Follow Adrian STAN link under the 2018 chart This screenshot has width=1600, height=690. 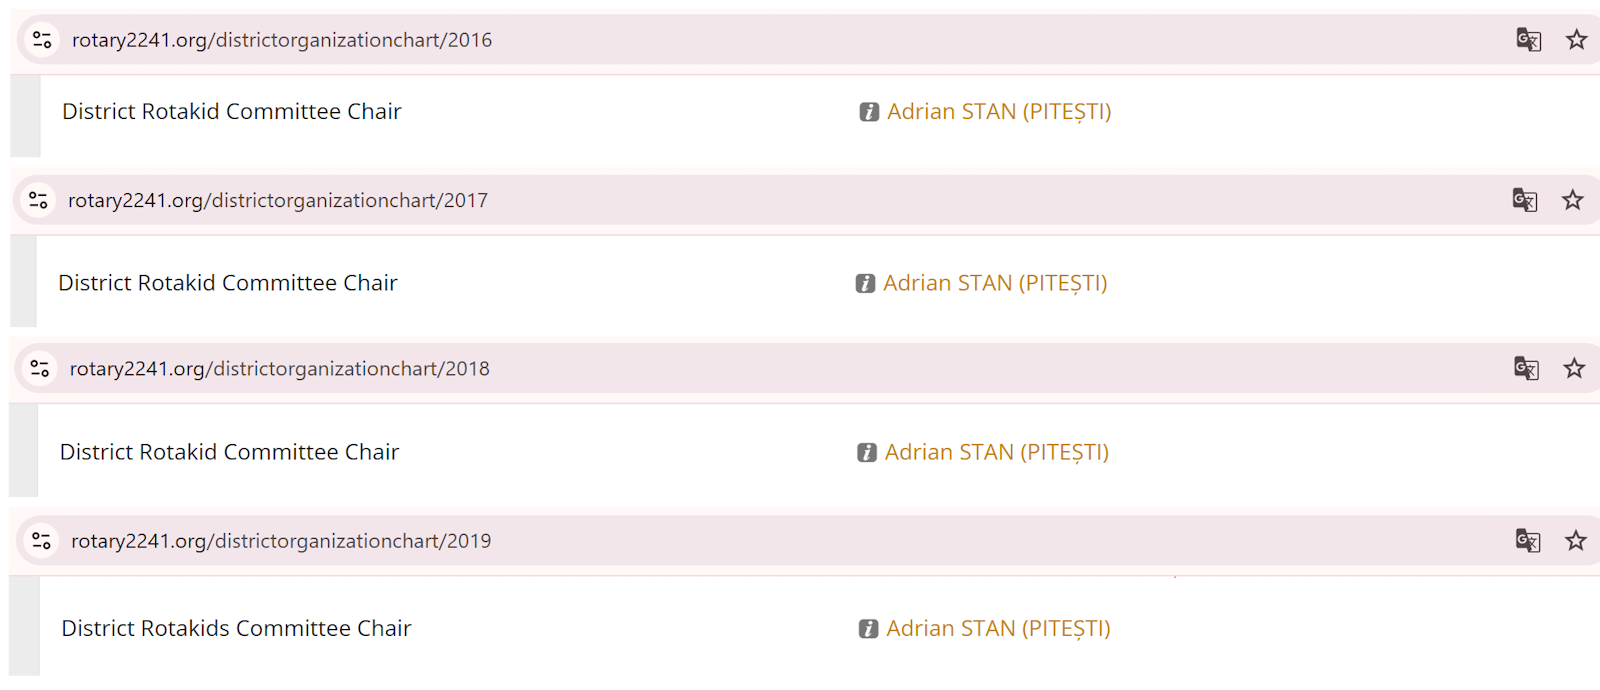997,452
